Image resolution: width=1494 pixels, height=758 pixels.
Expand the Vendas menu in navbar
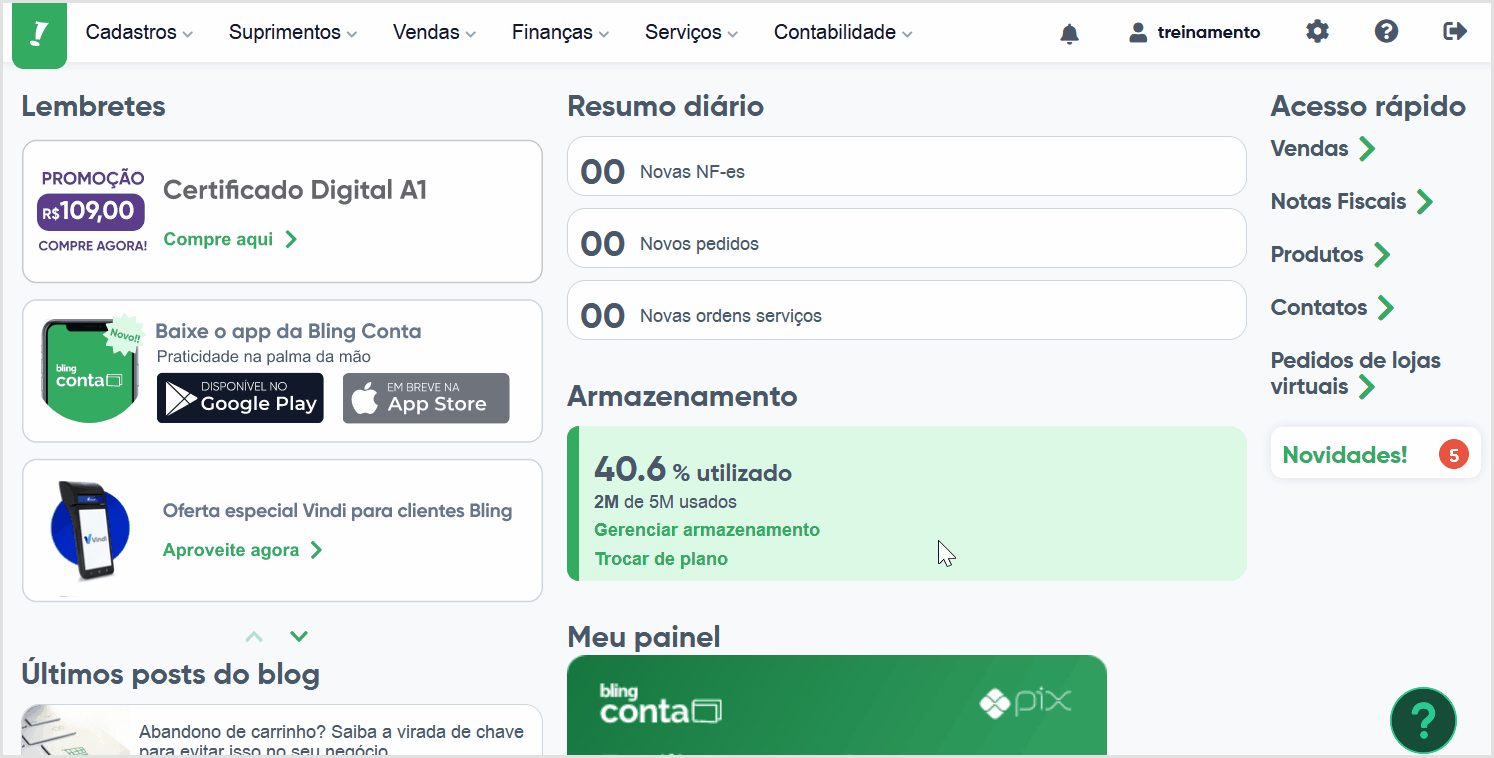[x=434, y=32]
